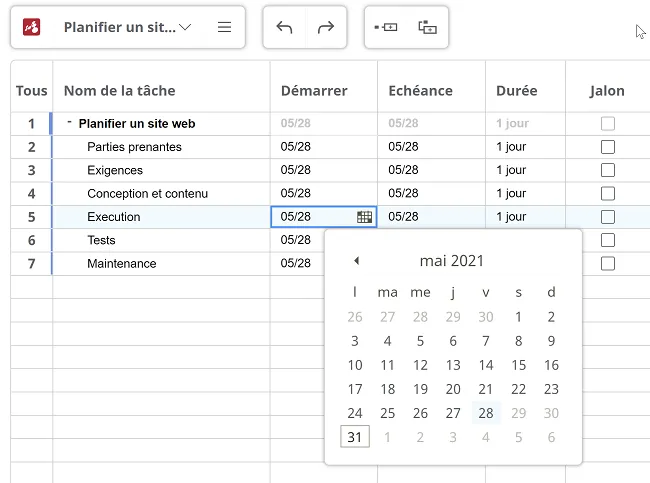Check the Jalon box for Parties prenantes
Screen dimensions: 650x483
click(x=608, y=147)
